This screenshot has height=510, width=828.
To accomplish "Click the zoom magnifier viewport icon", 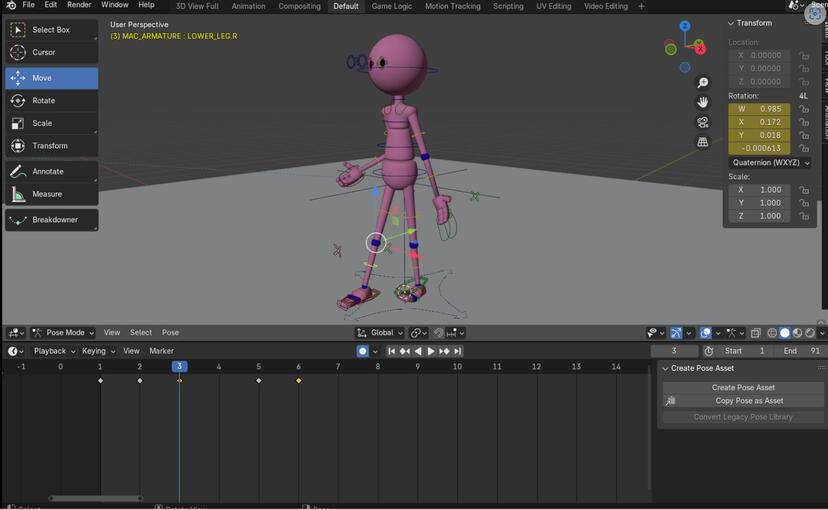I will point(703,83).
